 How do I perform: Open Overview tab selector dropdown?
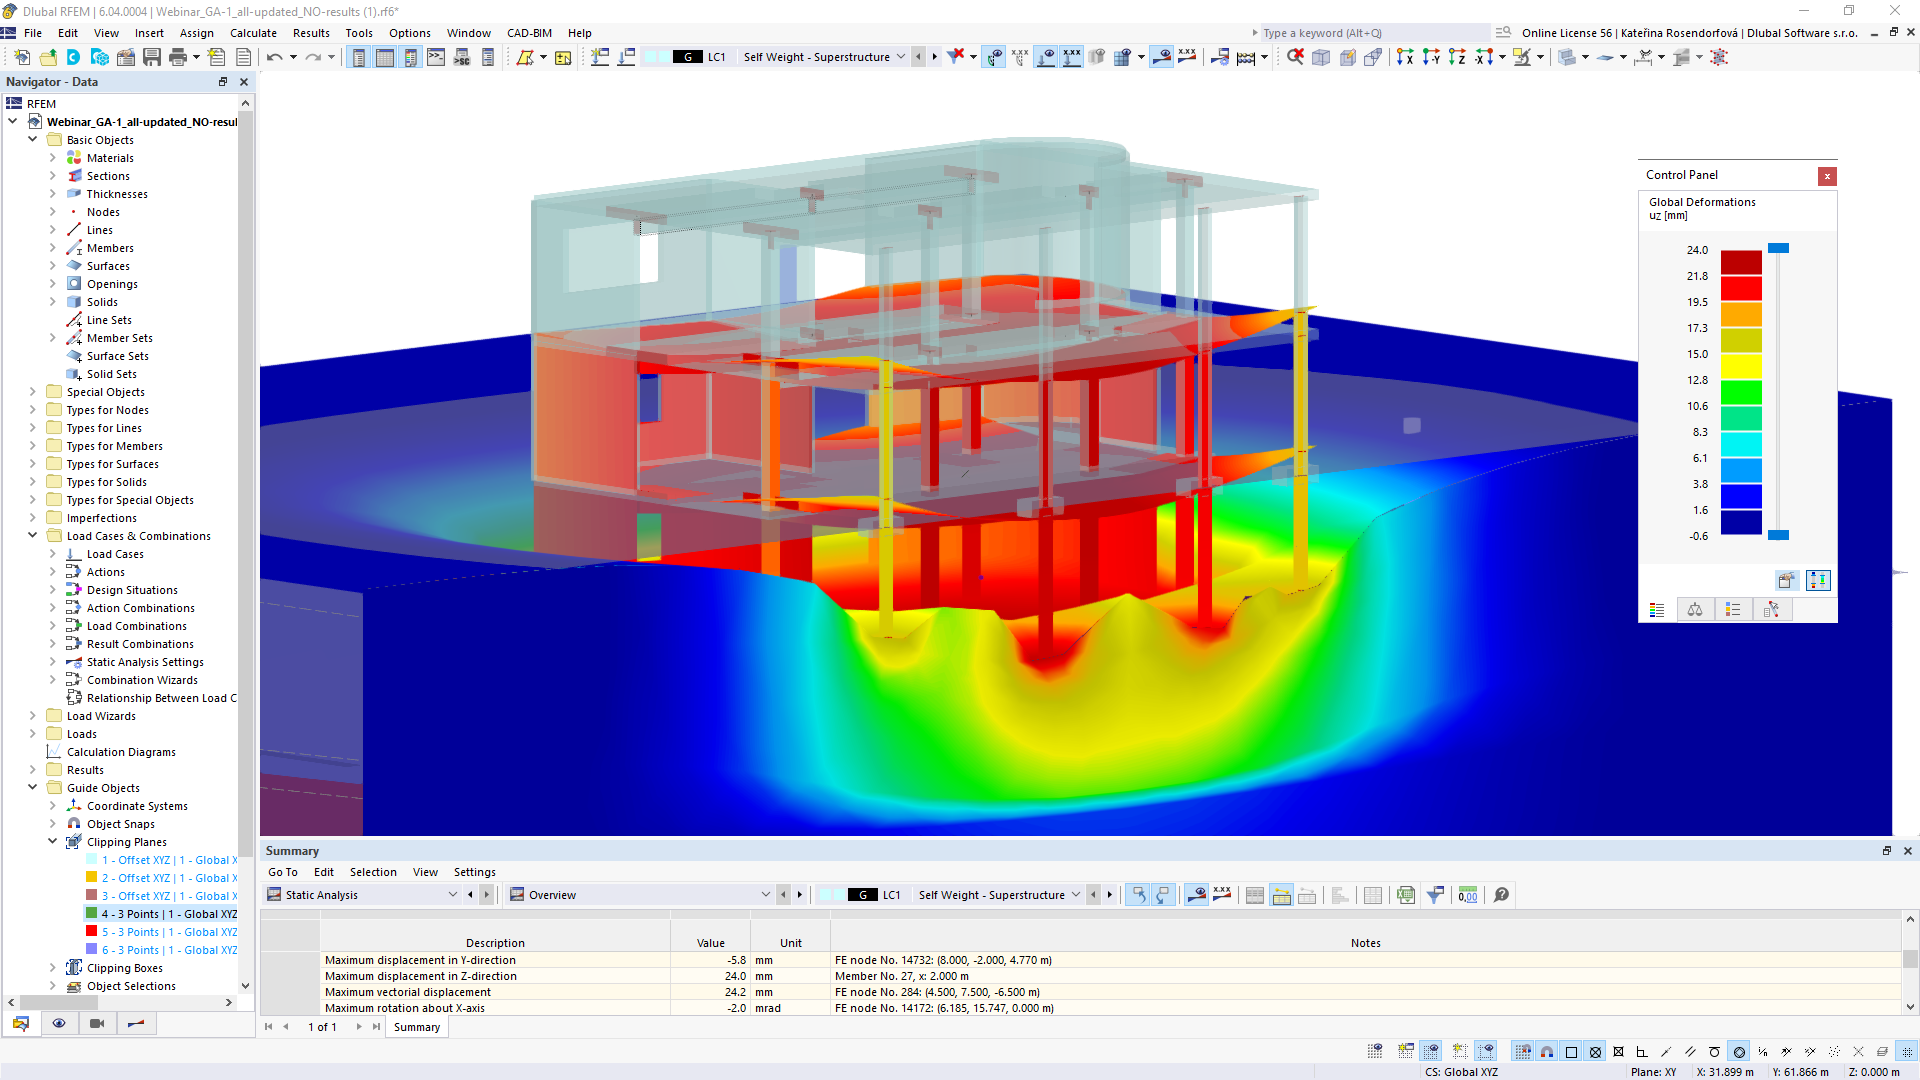click(764, 894)
